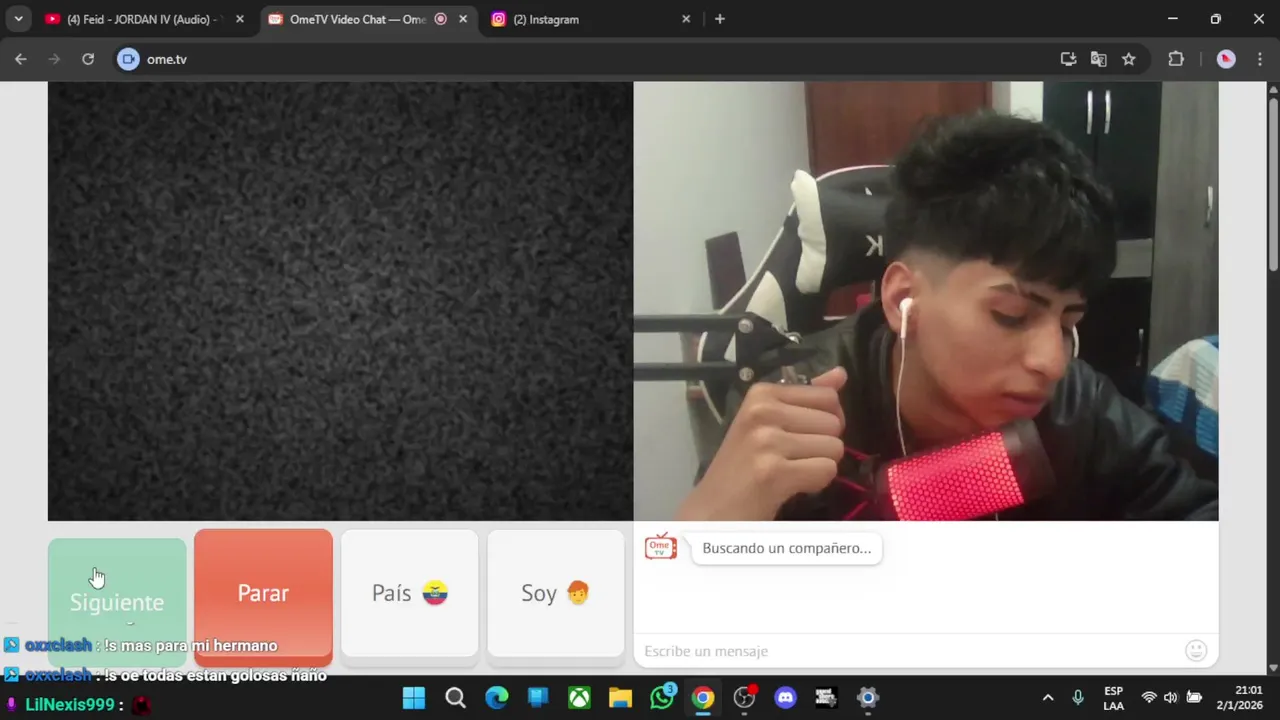This screenshot has height=720, width=1280.
Task: Open a new browser tab
Action: (719, 19)
